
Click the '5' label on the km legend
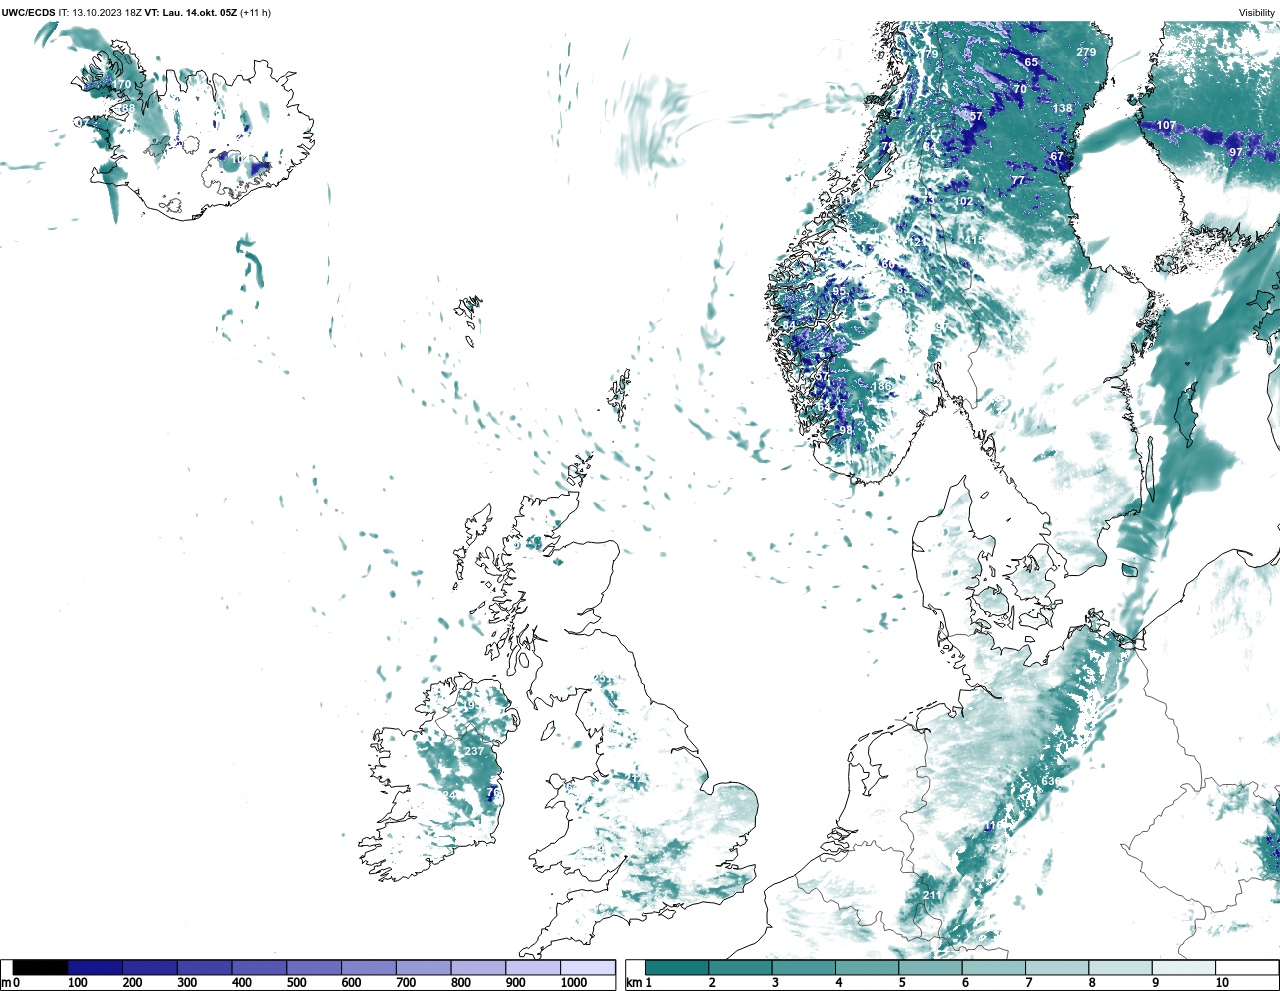(x=902, y=983)
